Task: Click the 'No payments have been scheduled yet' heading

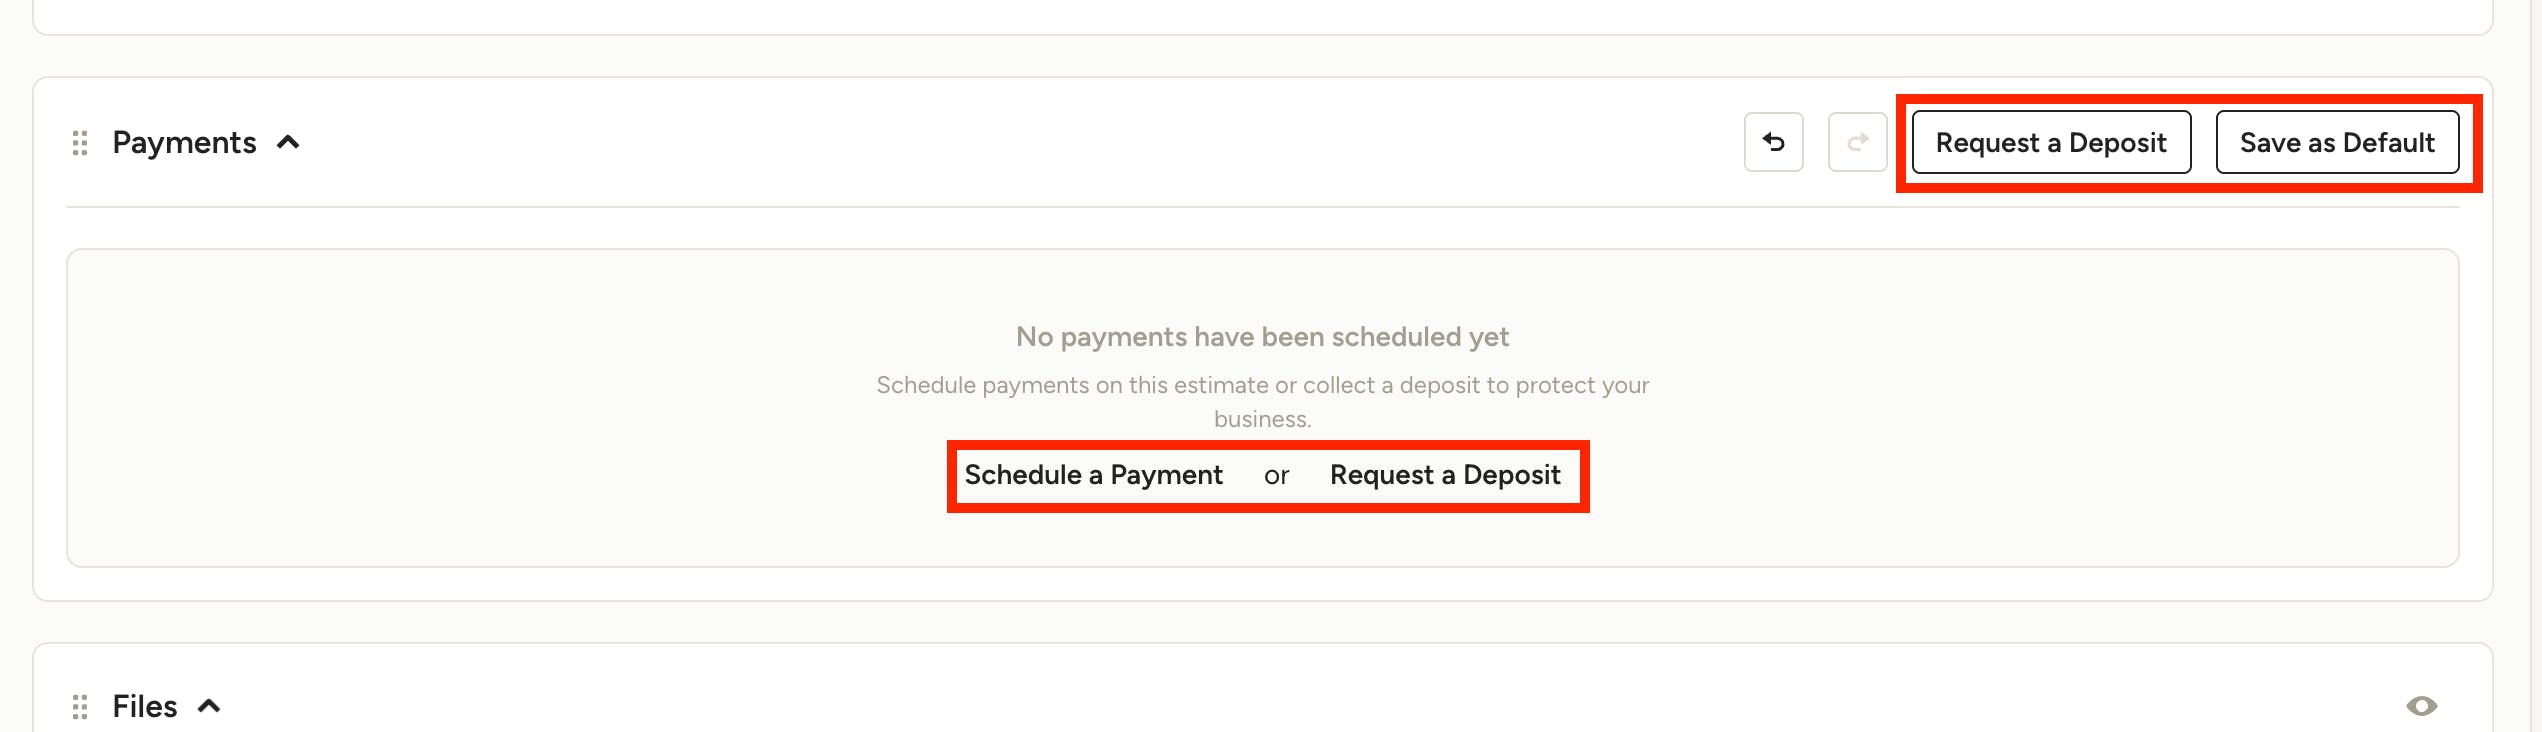Action: (x=1262, y=337)
